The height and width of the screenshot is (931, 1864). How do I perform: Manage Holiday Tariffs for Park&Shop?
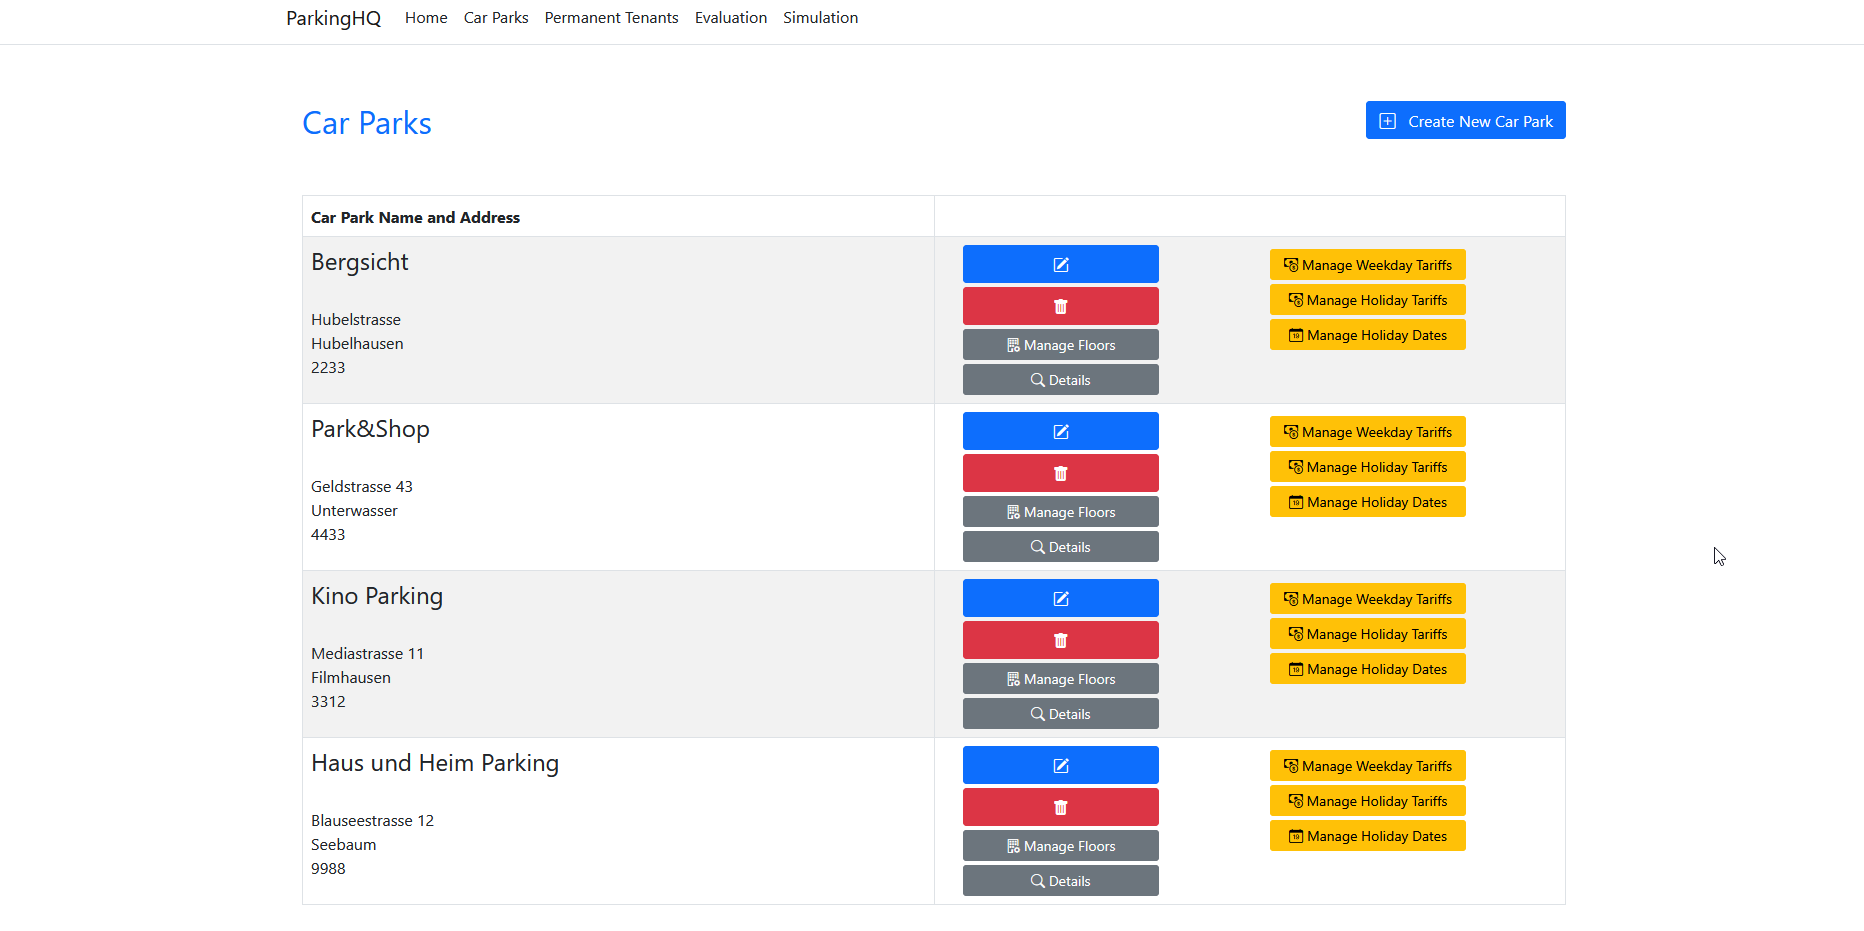point(1367,467)
